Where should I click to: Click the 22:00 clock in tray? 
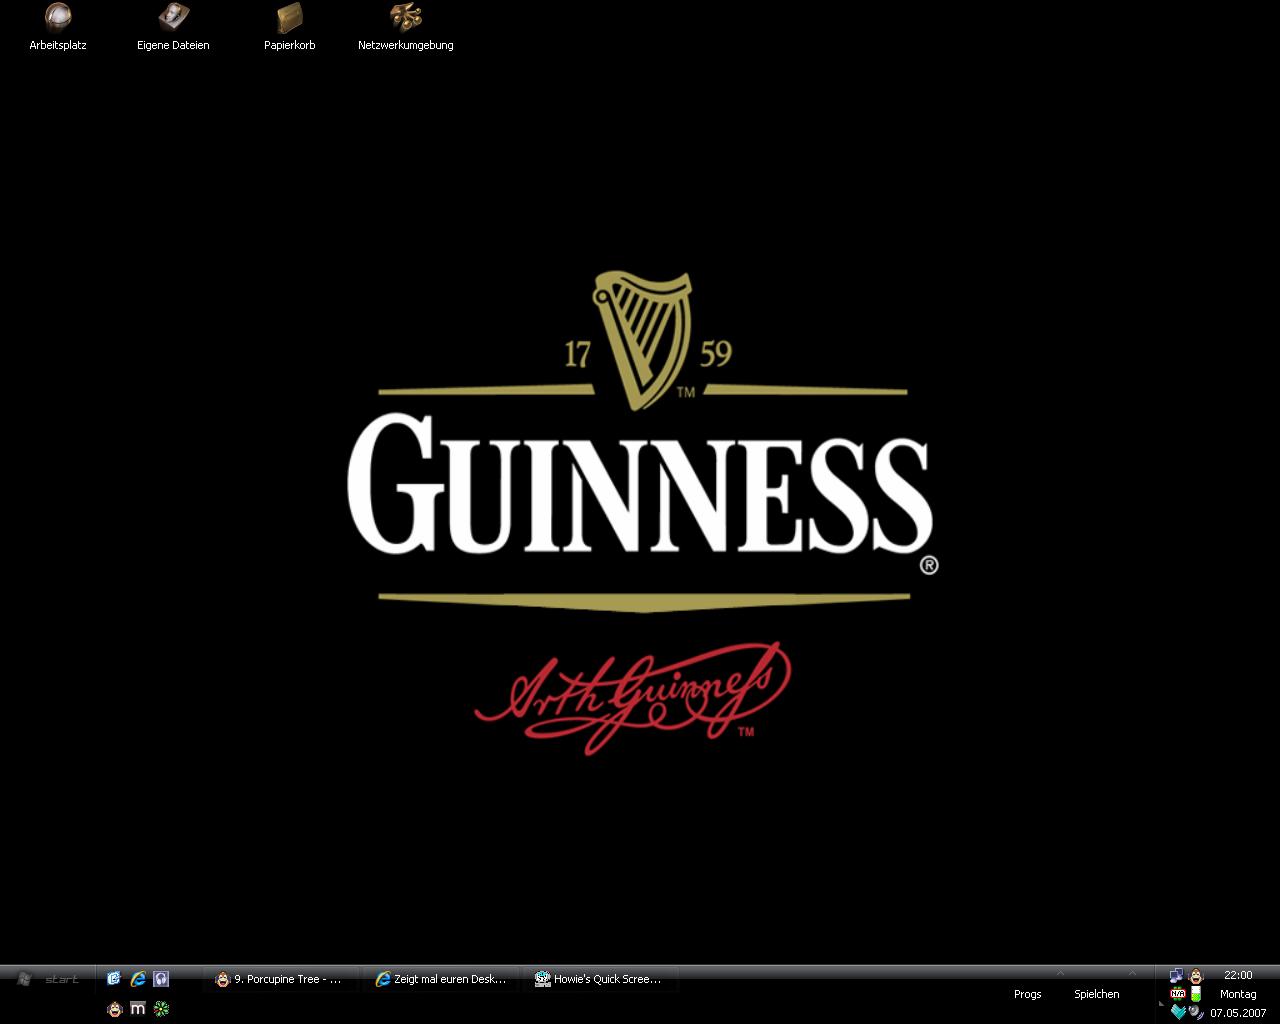[x=1238, y=975]
